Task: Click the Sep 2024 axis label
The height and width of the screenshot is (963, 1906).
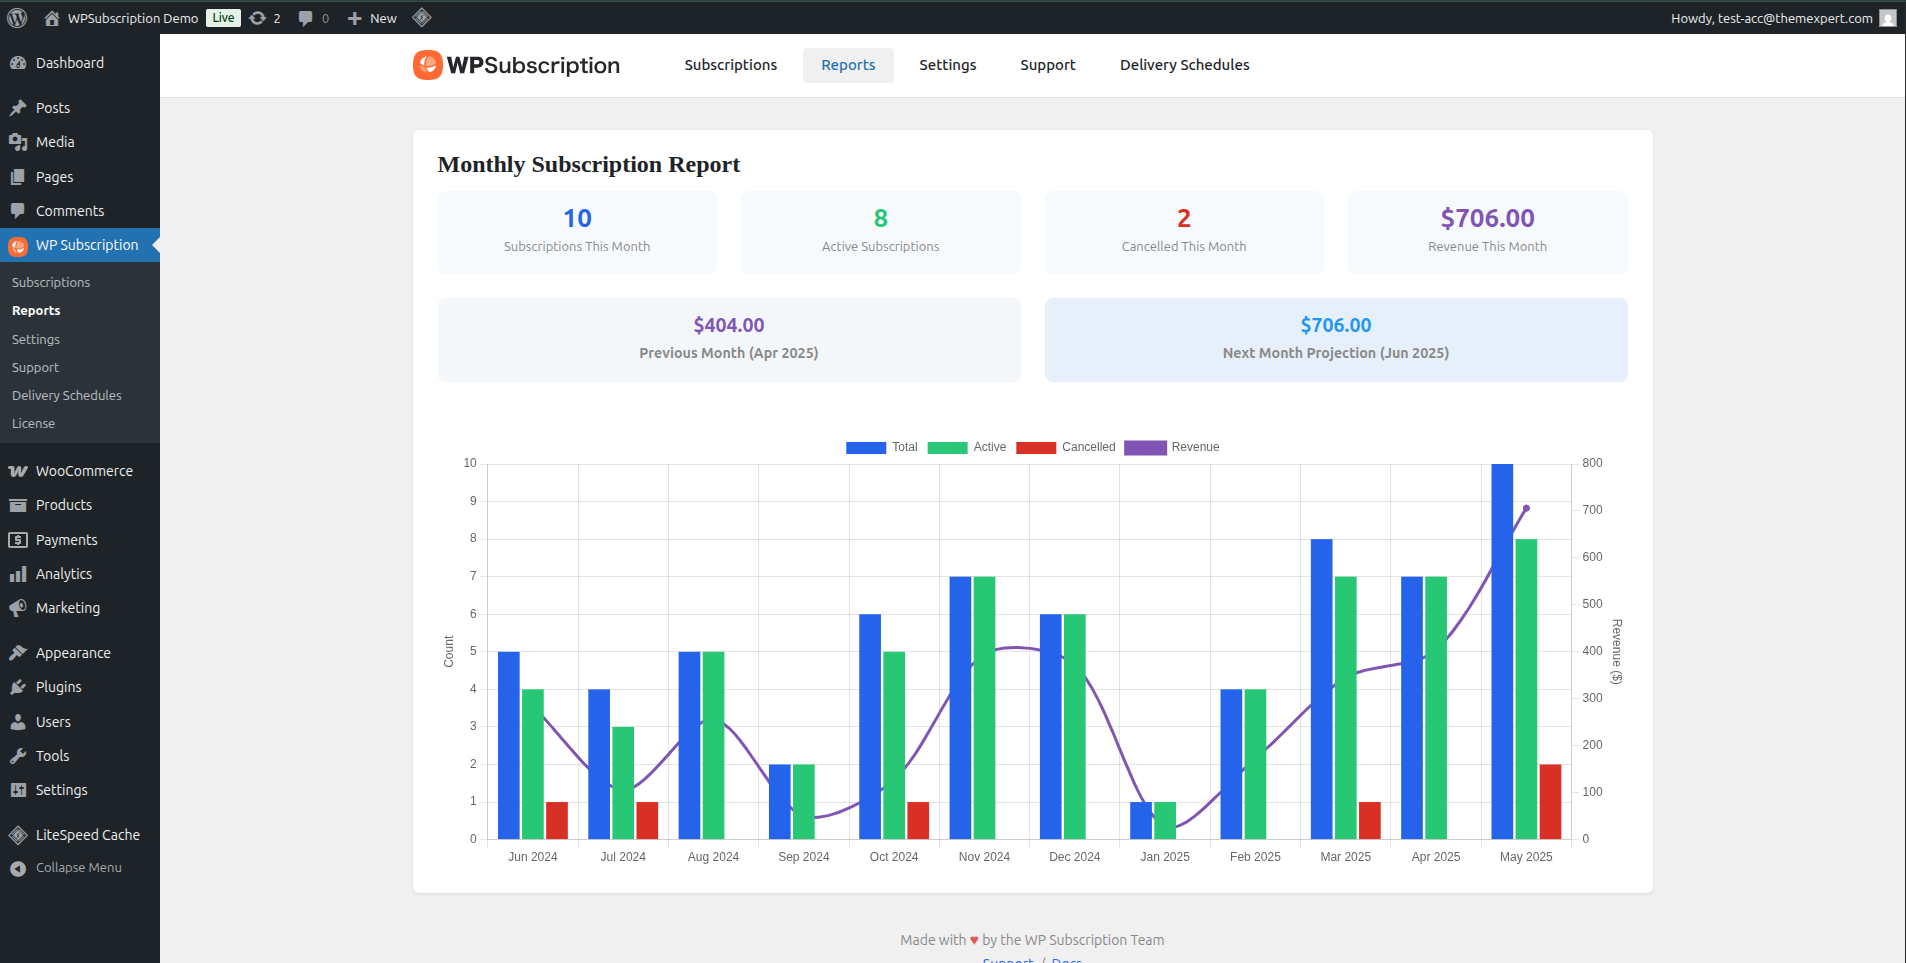Action: (x=804, y=857)
